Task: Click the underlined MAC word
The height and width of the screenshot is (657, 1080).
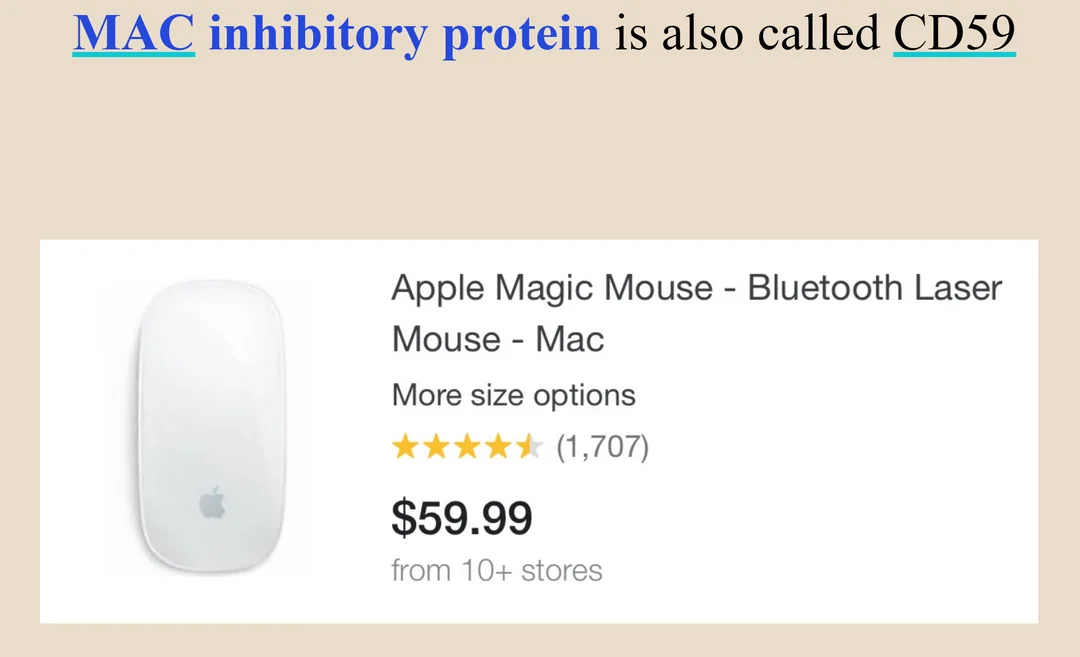Action: coord(134,32)
